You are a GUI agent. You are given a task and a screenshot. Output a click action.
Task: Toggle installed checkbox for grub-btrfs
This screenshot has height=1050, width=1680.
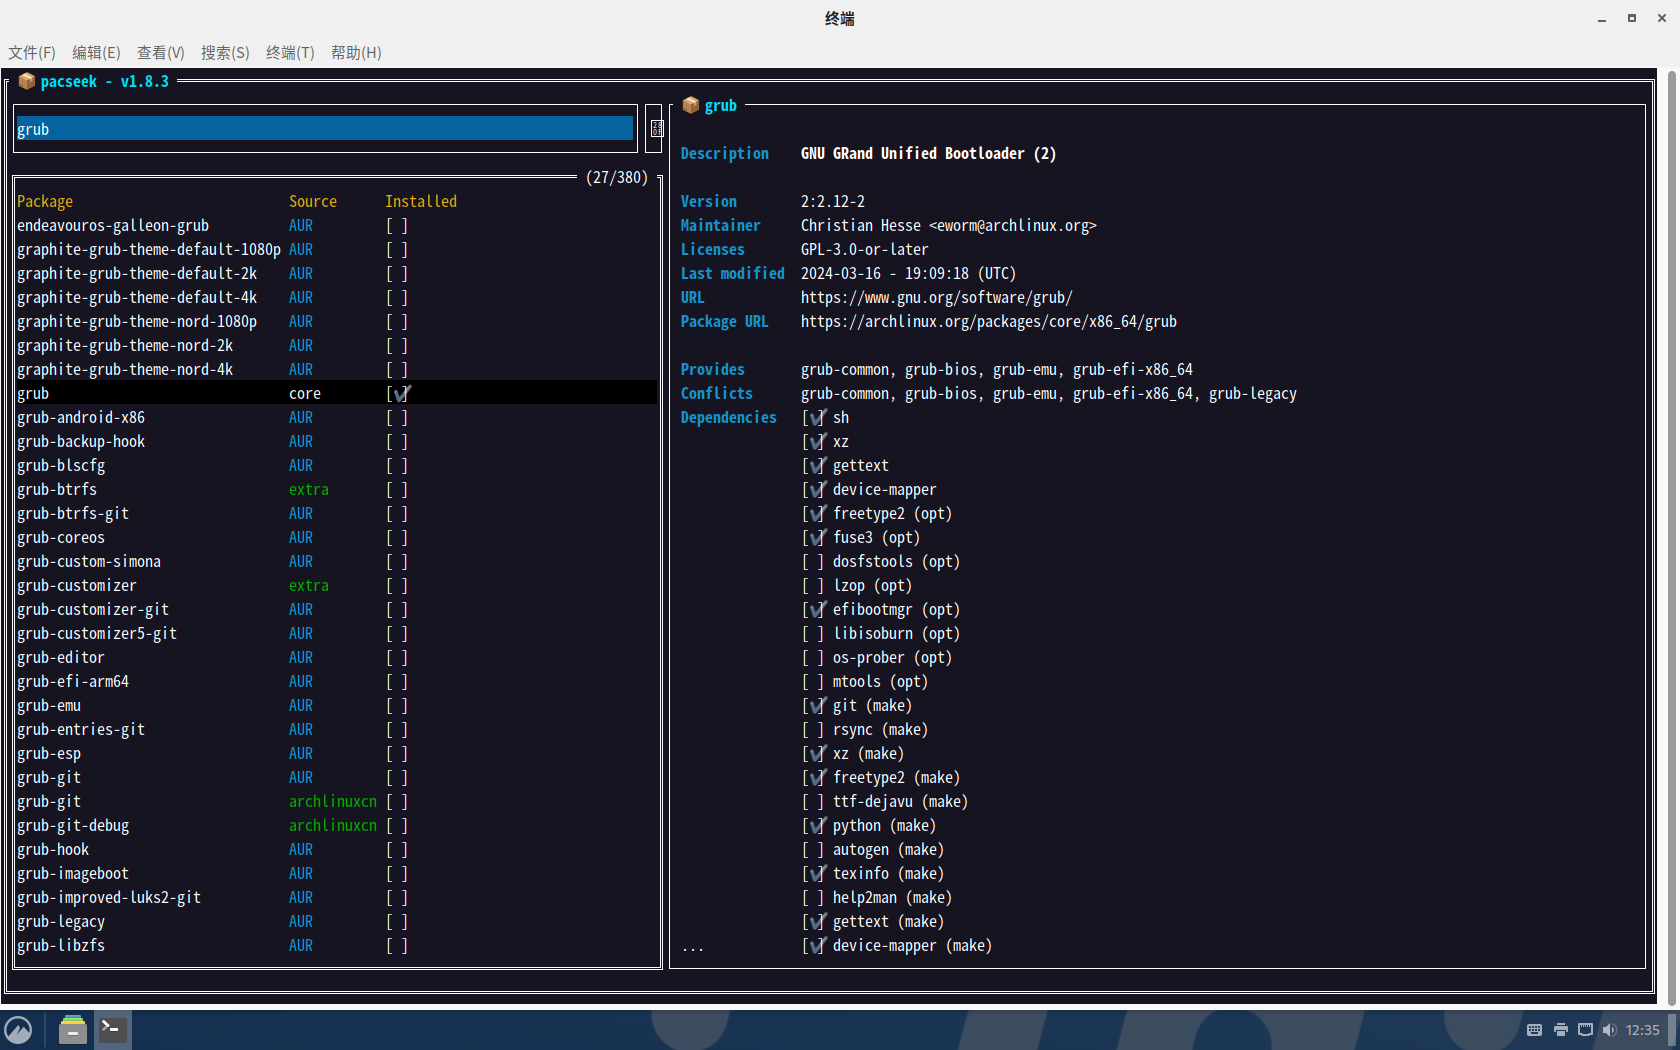coord(397,490)
